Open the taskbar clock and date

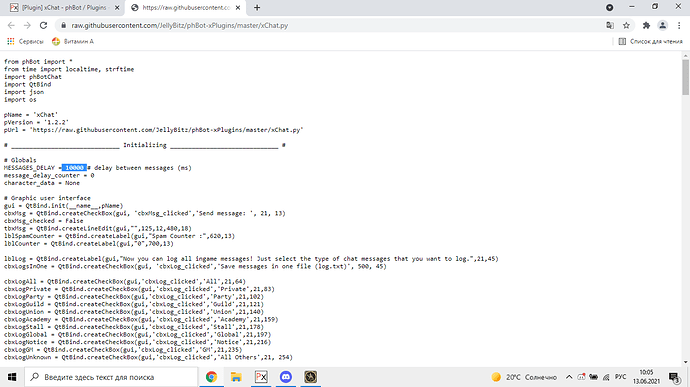646,377
